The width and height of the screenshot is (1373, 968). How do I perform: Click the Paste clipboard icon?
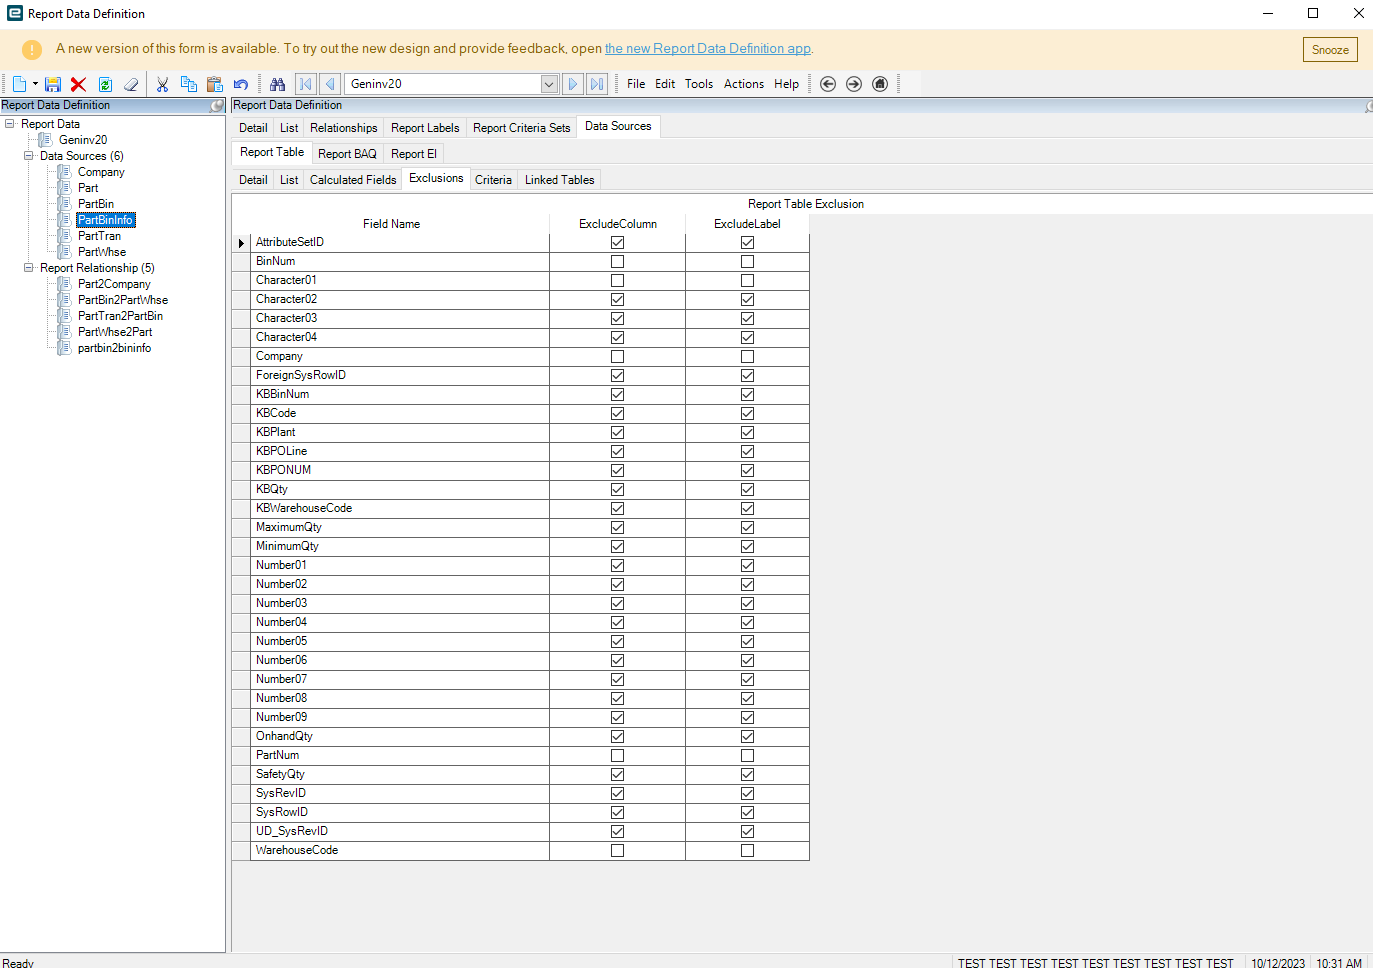(214, 85)
